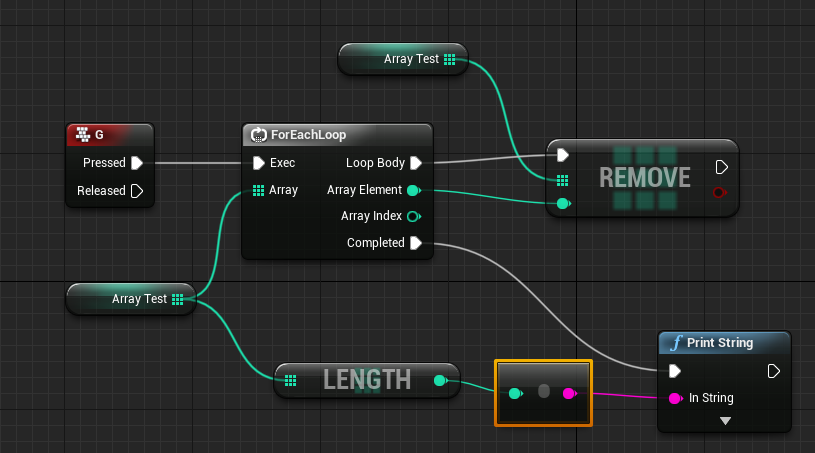Select the LENGTH node label
The image size is (815, 453).
(x=367, y=380)
